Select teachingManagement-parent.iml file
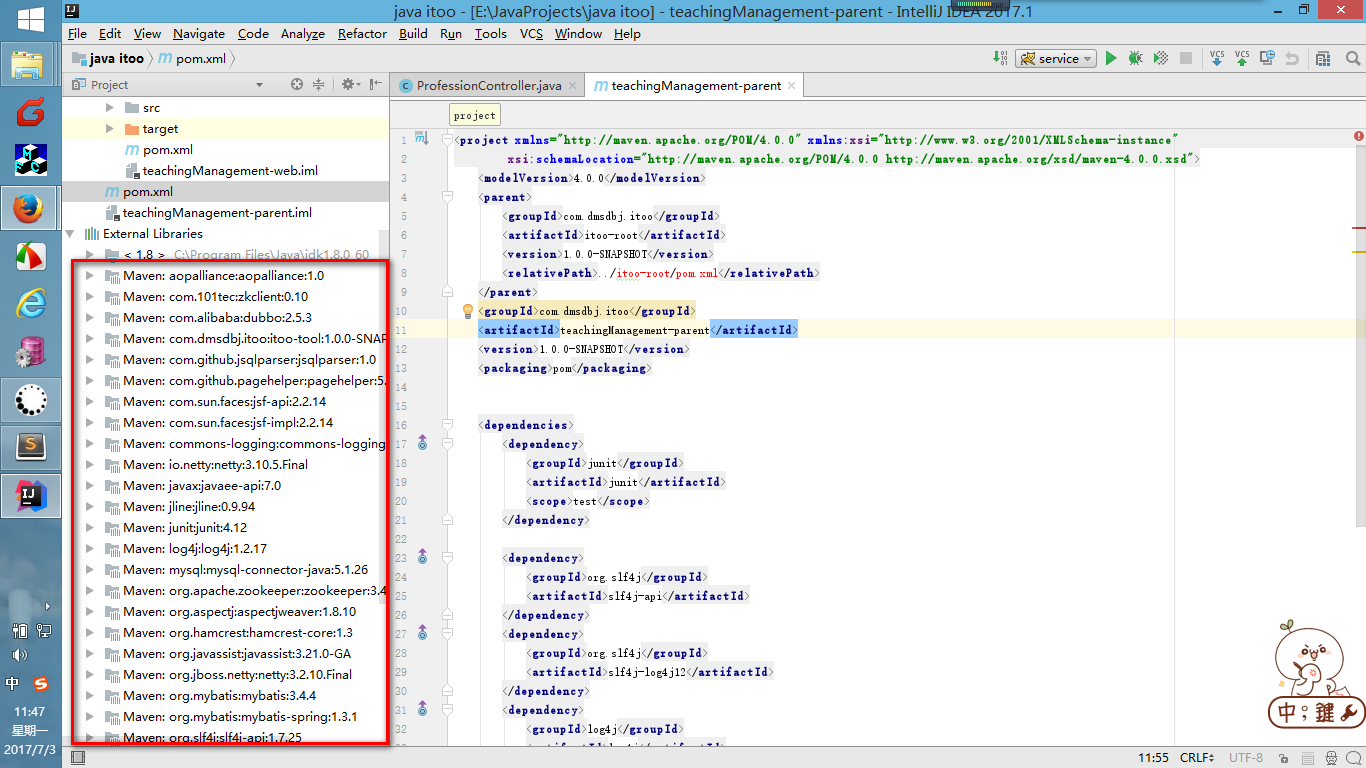 pos(217,212)
